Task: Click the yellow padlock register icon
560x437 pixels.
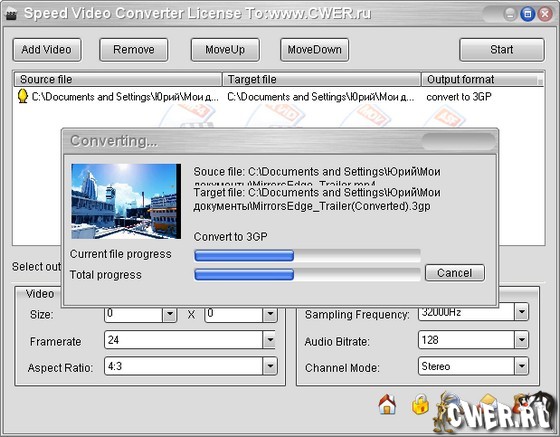Action: tap(420, 404)
